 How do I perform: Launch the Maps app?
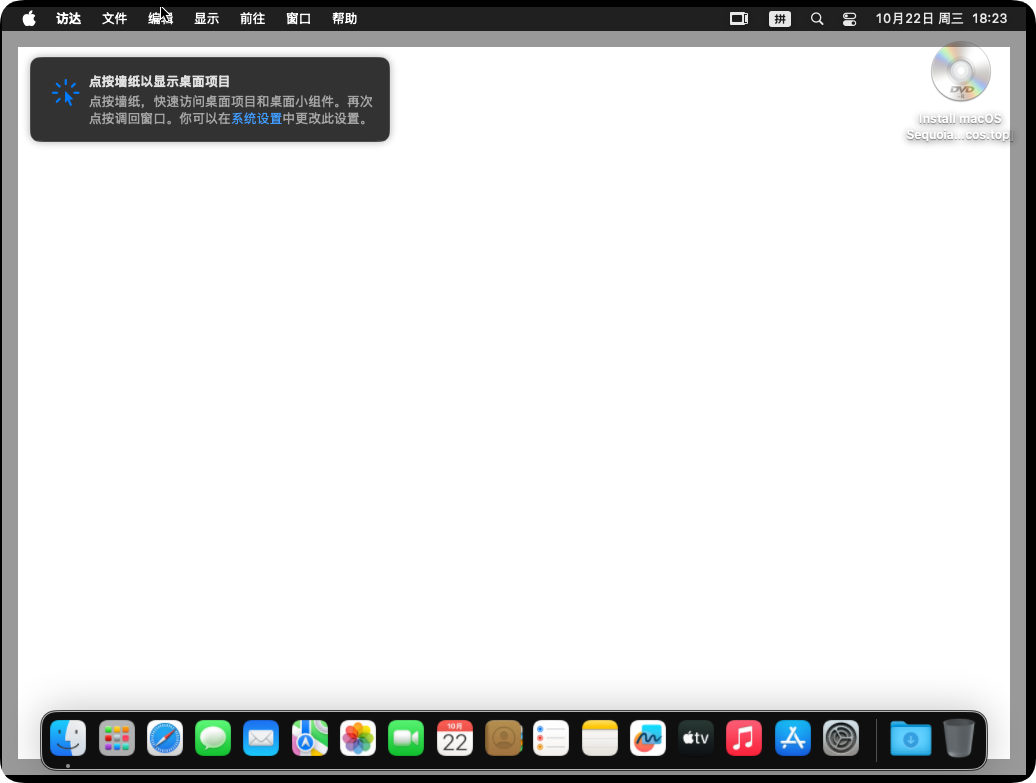[310, 738]
